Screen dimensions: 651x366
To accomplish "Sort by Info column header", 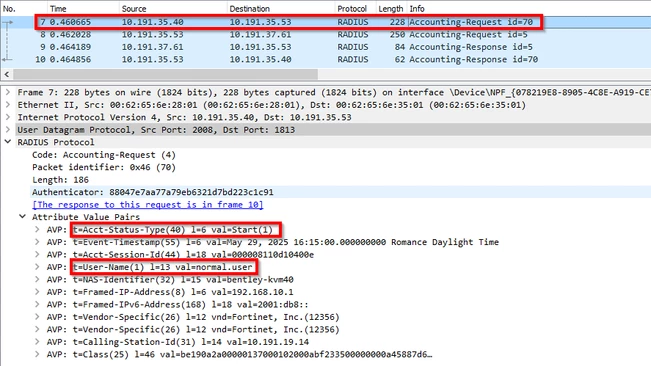I will click(417, 9).
